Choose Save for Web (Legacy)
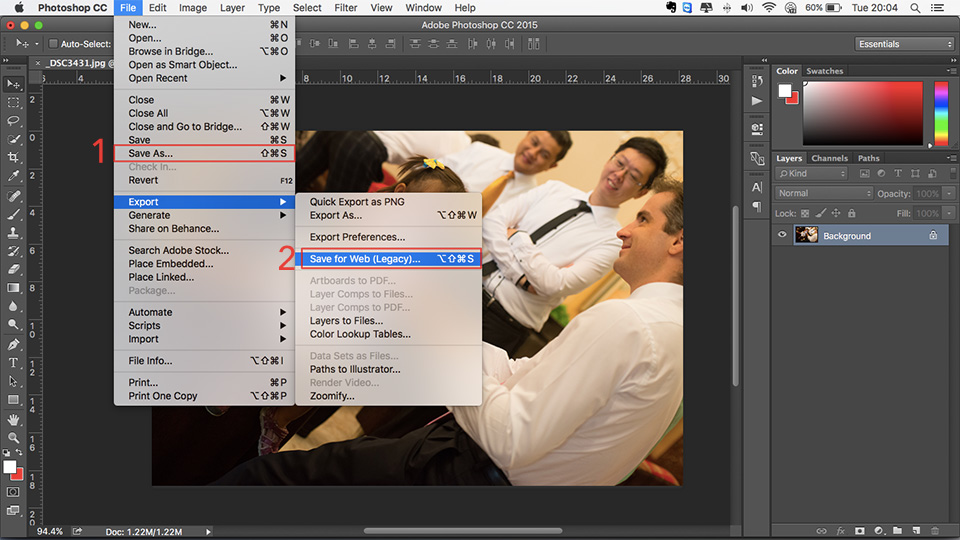This screenshot has height=540, width=960. pos(389,258)
